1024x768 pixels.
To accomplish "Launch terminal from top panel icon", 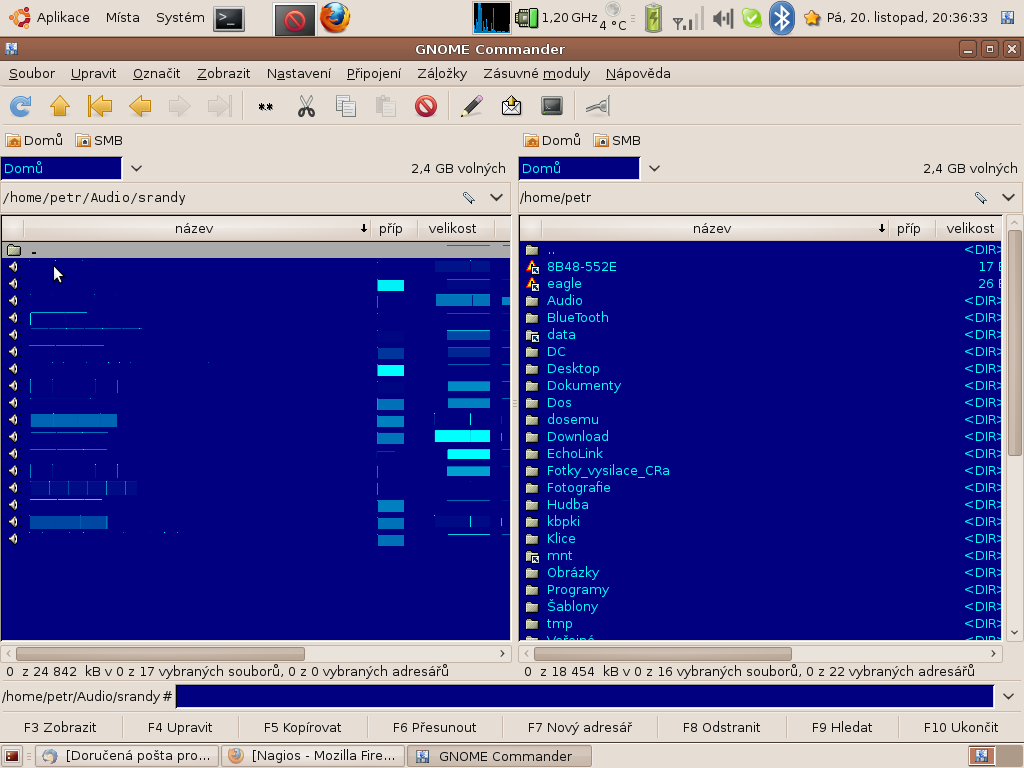I will pyautogui.click(x=229, y=19).
